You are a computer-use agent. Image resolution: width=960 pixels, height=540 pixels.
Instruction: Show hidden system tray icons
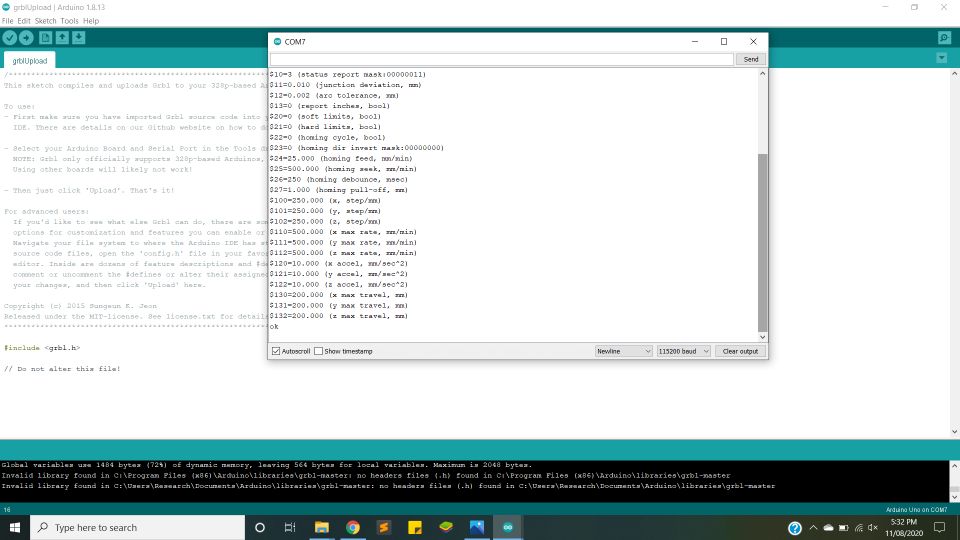[813, 528]
